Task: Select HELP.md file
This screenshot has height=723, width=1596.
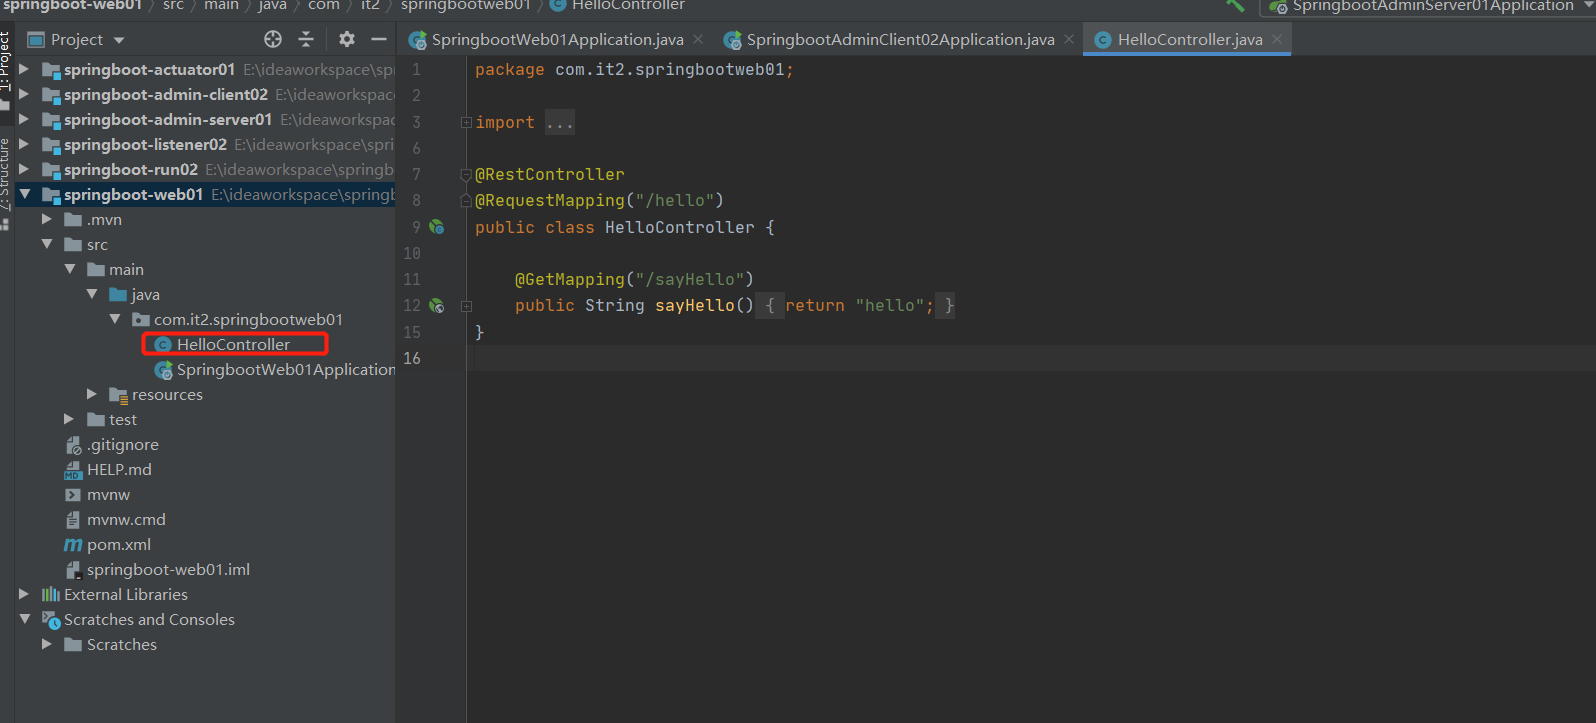Action: point(119,469)
